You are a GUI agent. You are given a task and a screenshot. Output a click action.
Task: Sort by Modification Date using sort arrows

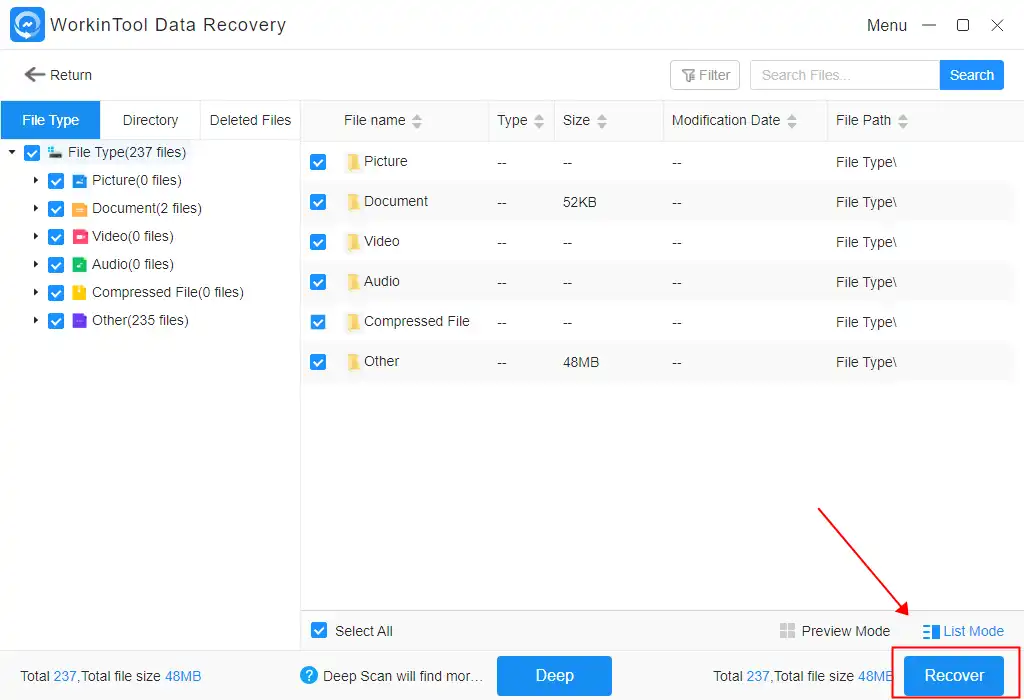792,121
